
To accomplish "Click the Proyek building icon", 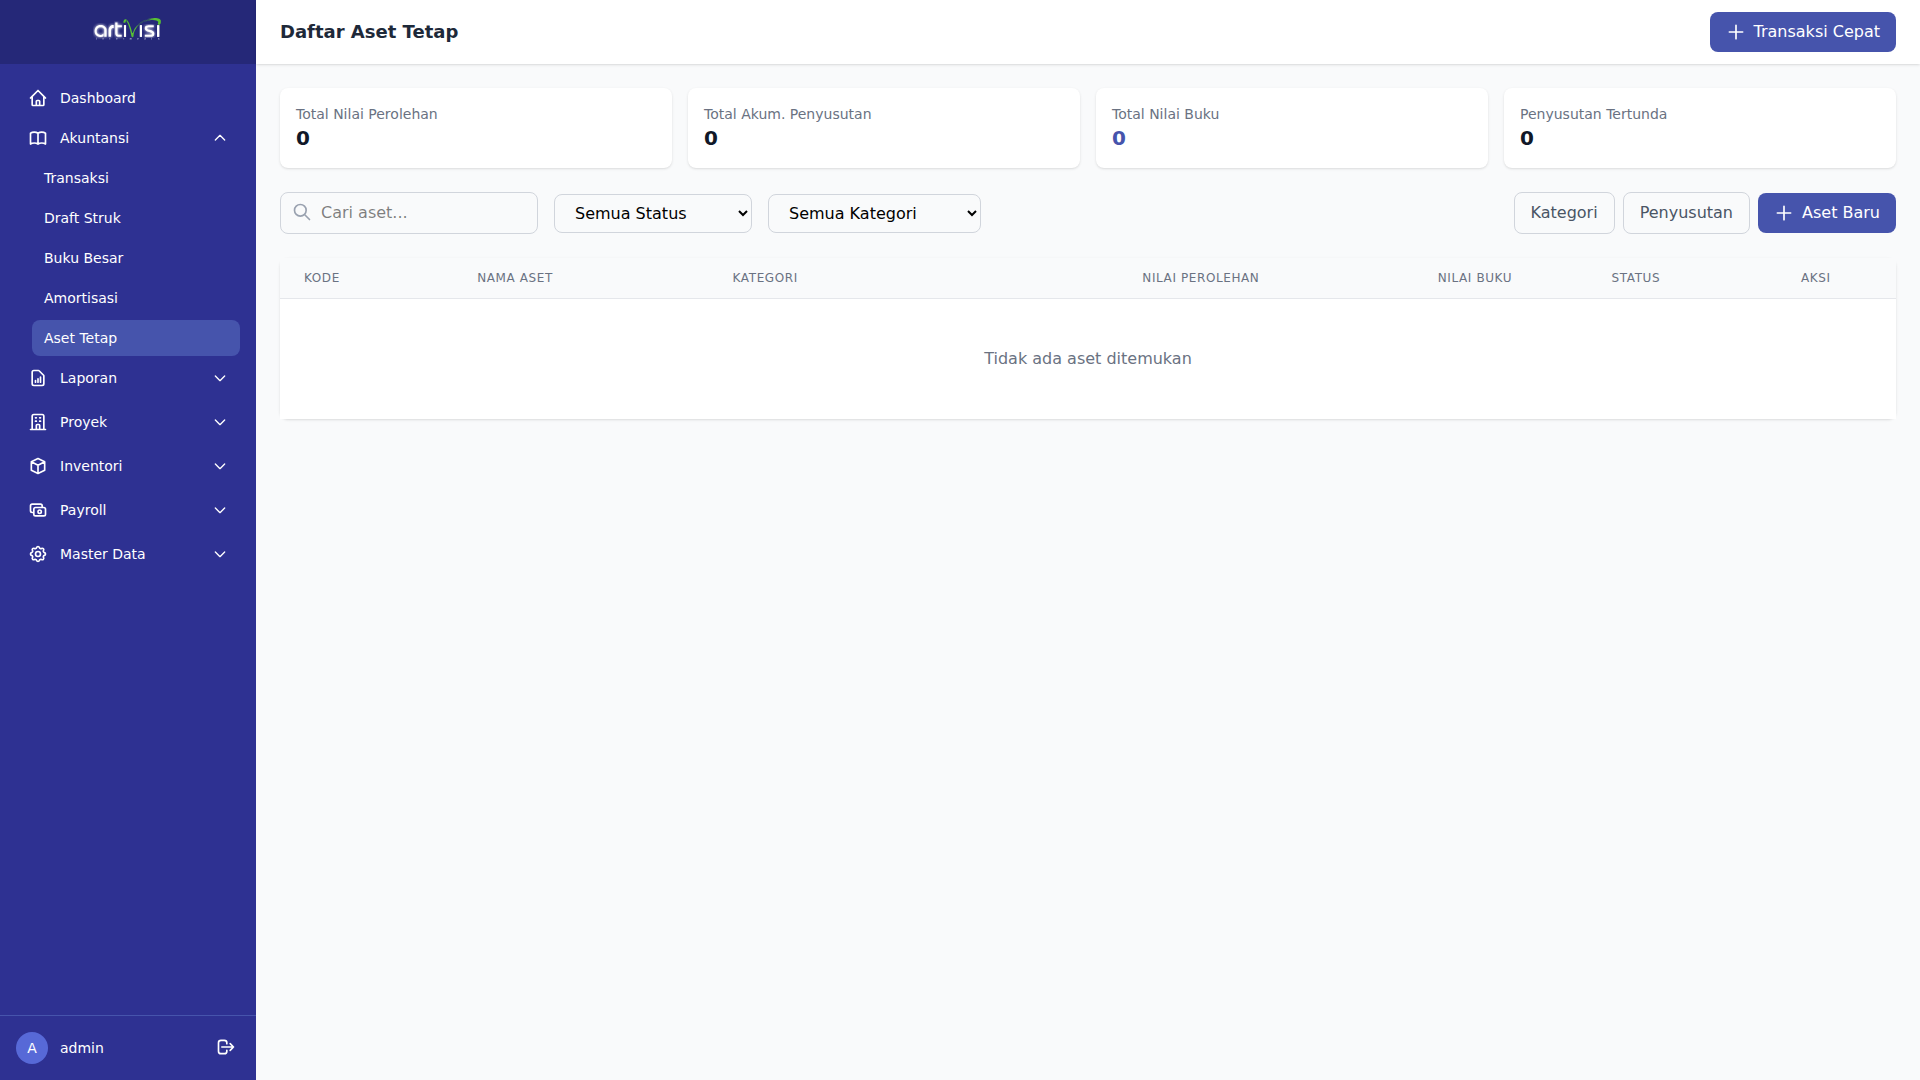I will [38, 422].
